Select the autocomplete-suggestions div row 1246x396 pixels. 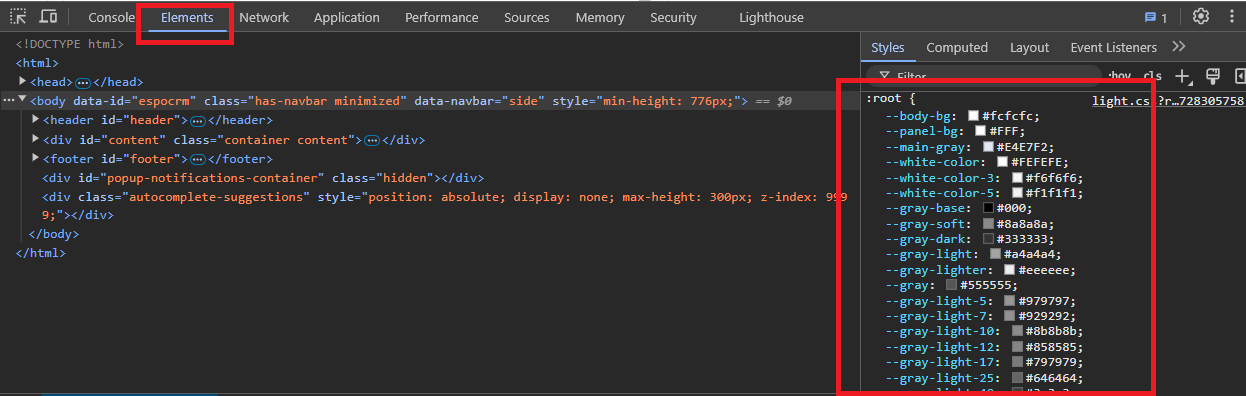[x=445, y=206]
